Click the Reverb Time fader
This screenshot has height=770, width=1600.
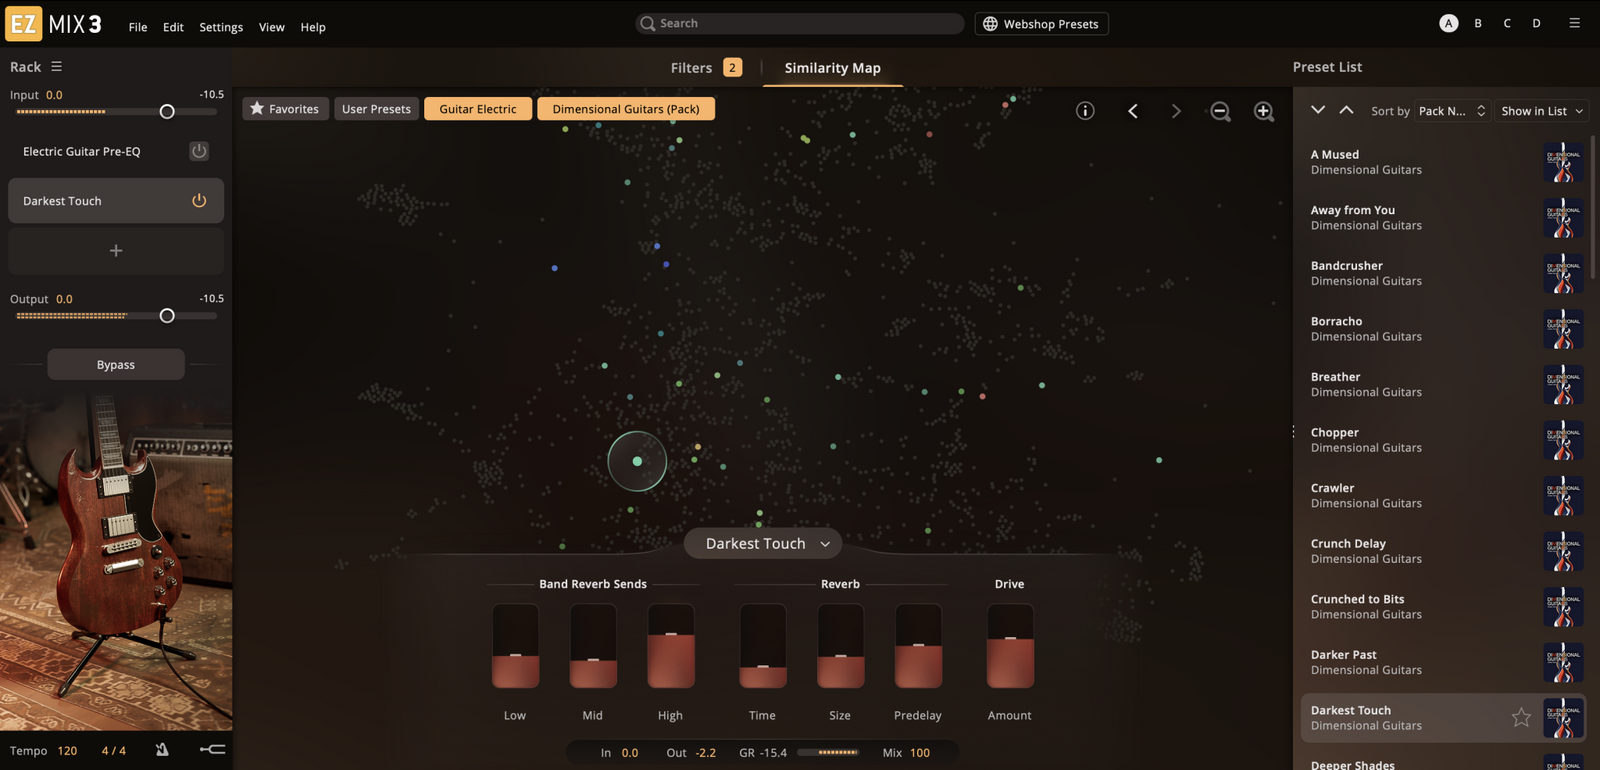pyautogui.click(x=763, y=646)
